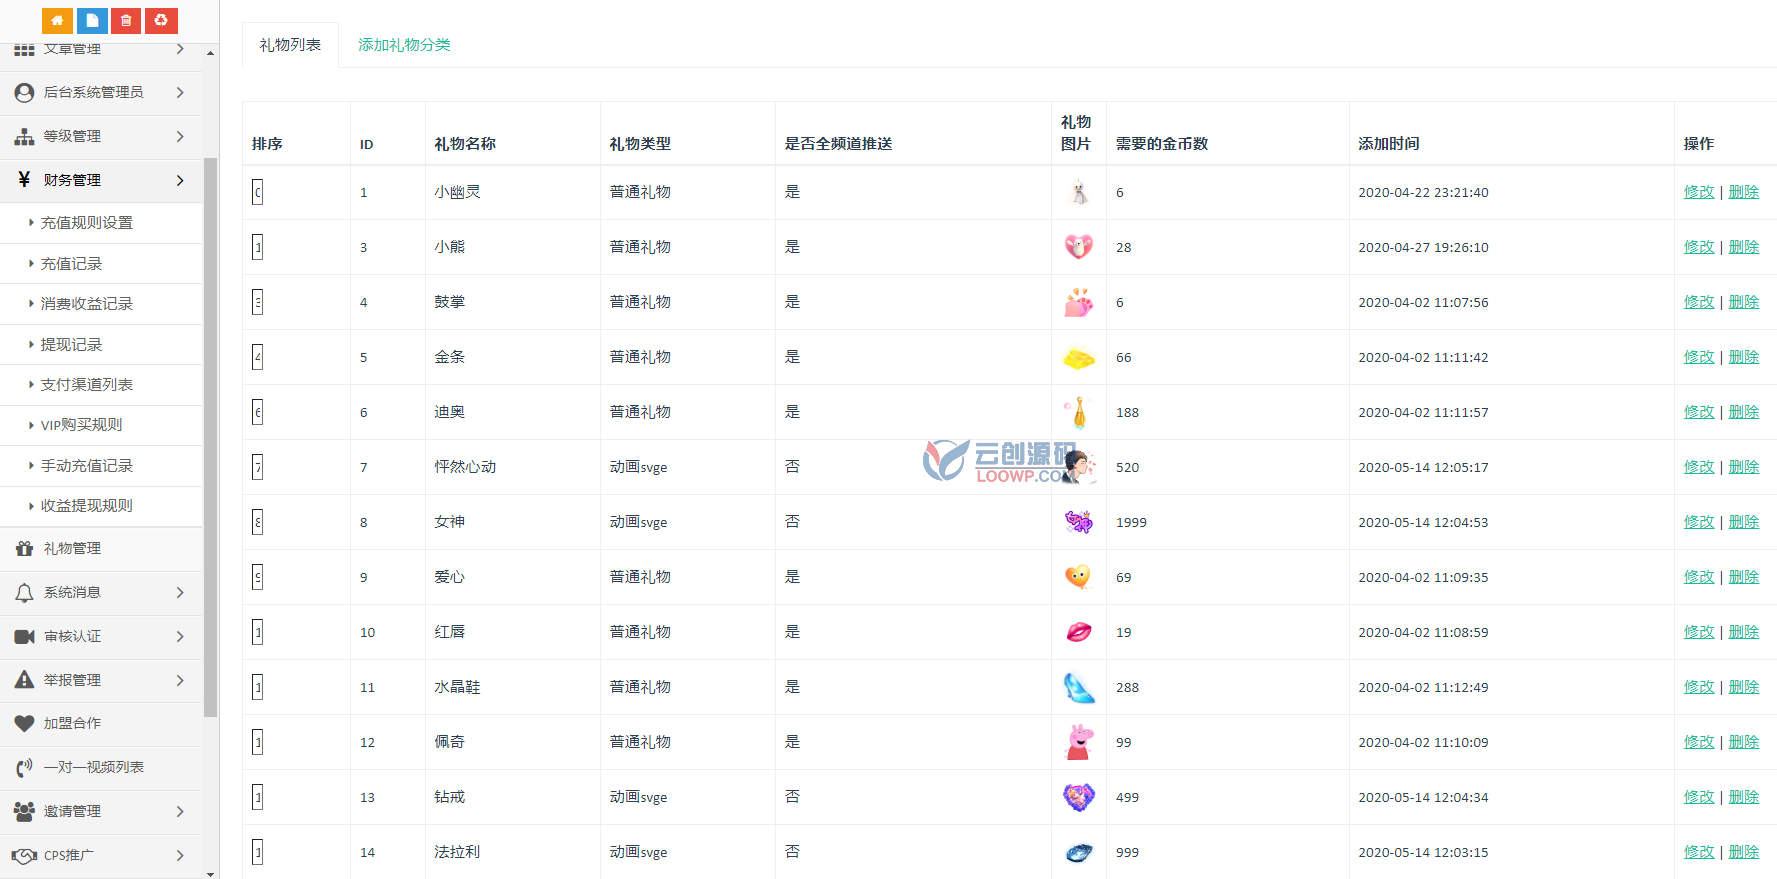Click sort order input for 鼓掌
Screen dimensions: 1777x879
pyautogui.click(x=257, y=302)
